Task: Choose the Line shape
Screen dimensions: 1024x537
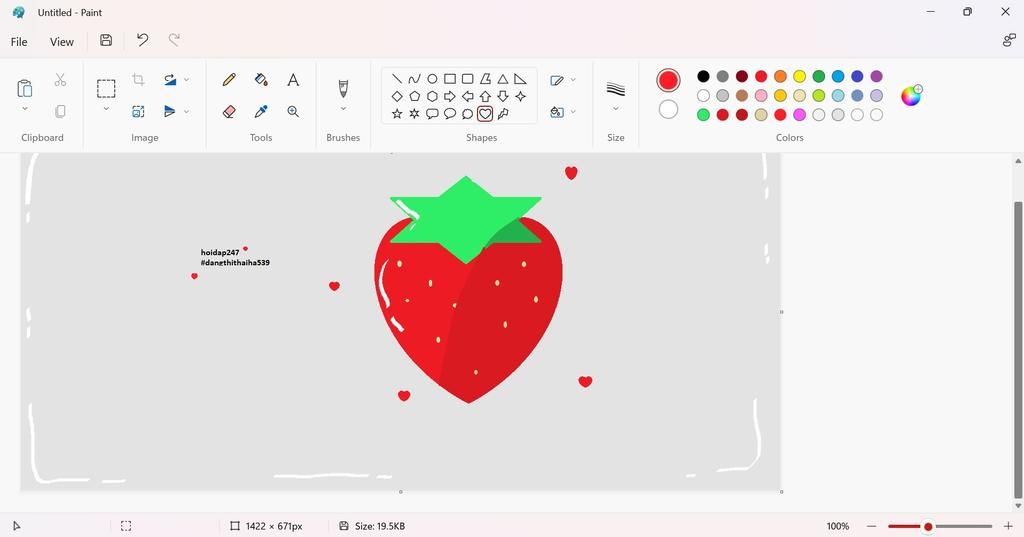Action: click(x=396, y=79)
